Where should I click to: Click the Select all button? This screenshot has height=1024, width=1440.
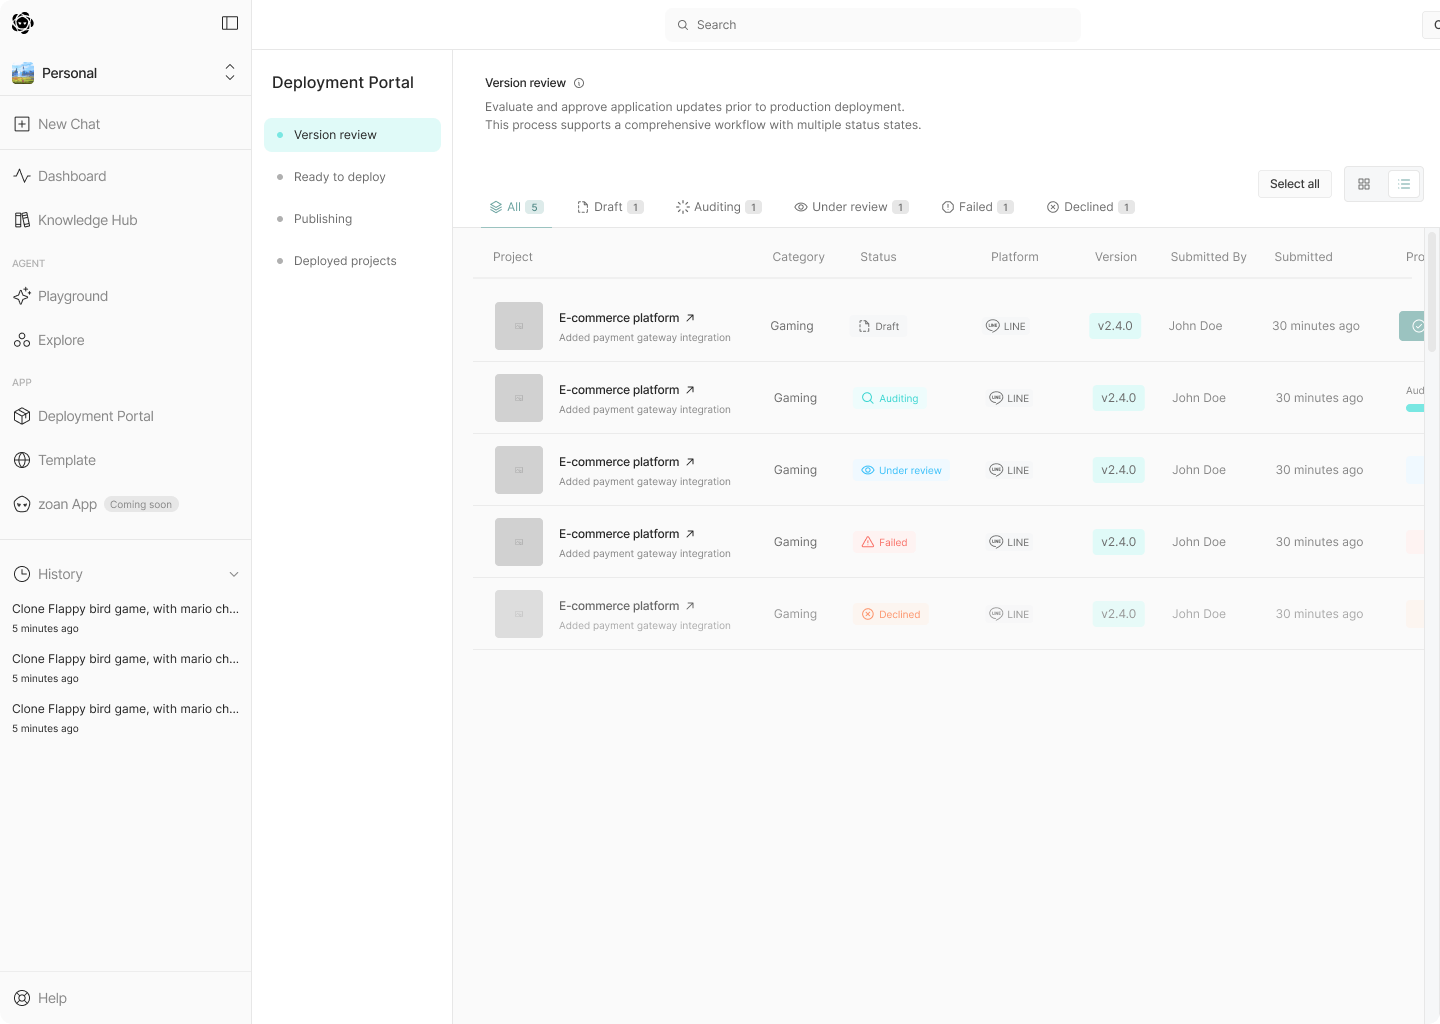point(1294,184)
